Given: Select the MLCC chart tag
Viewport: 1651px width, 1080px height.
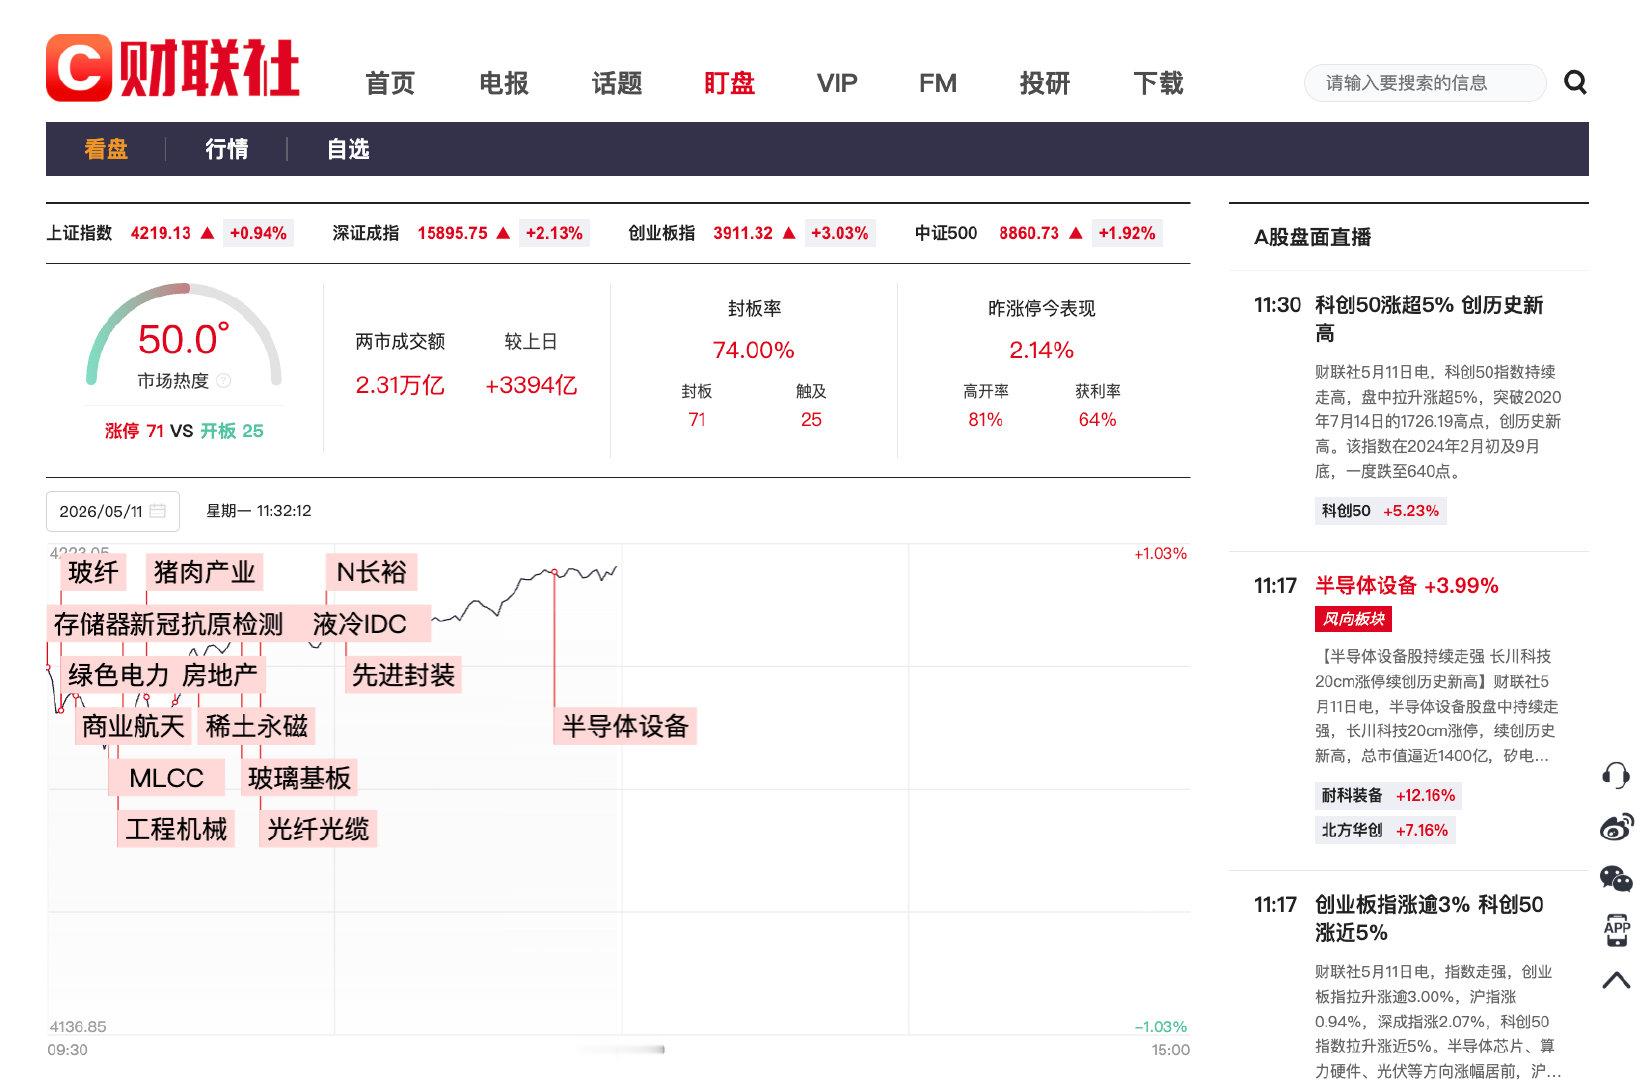Looking at the screenshot, I should (166, 778).
